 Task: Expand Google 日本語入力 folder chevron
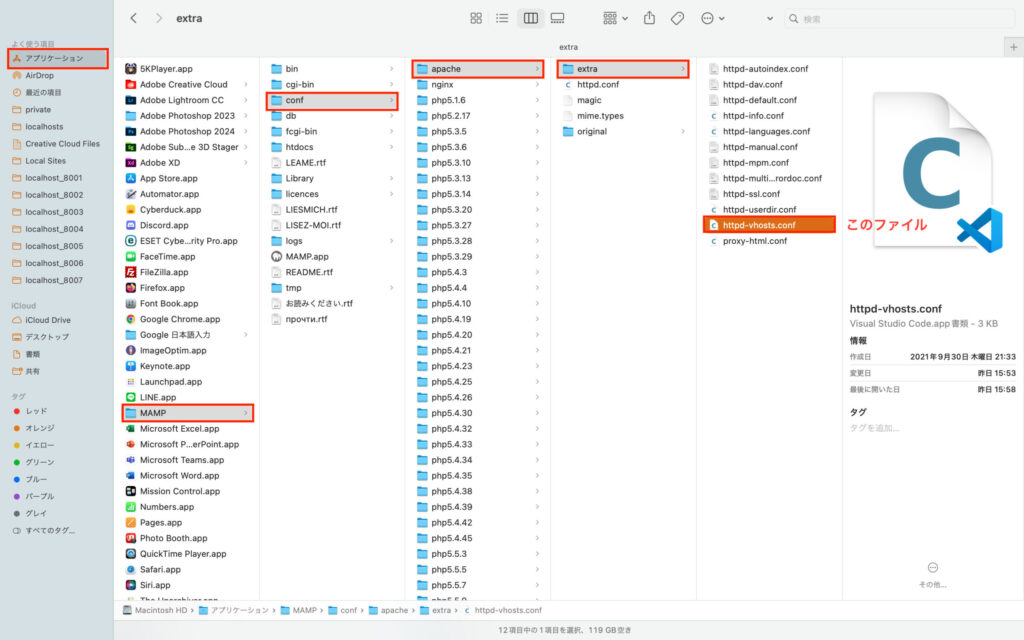pos(246,335)
